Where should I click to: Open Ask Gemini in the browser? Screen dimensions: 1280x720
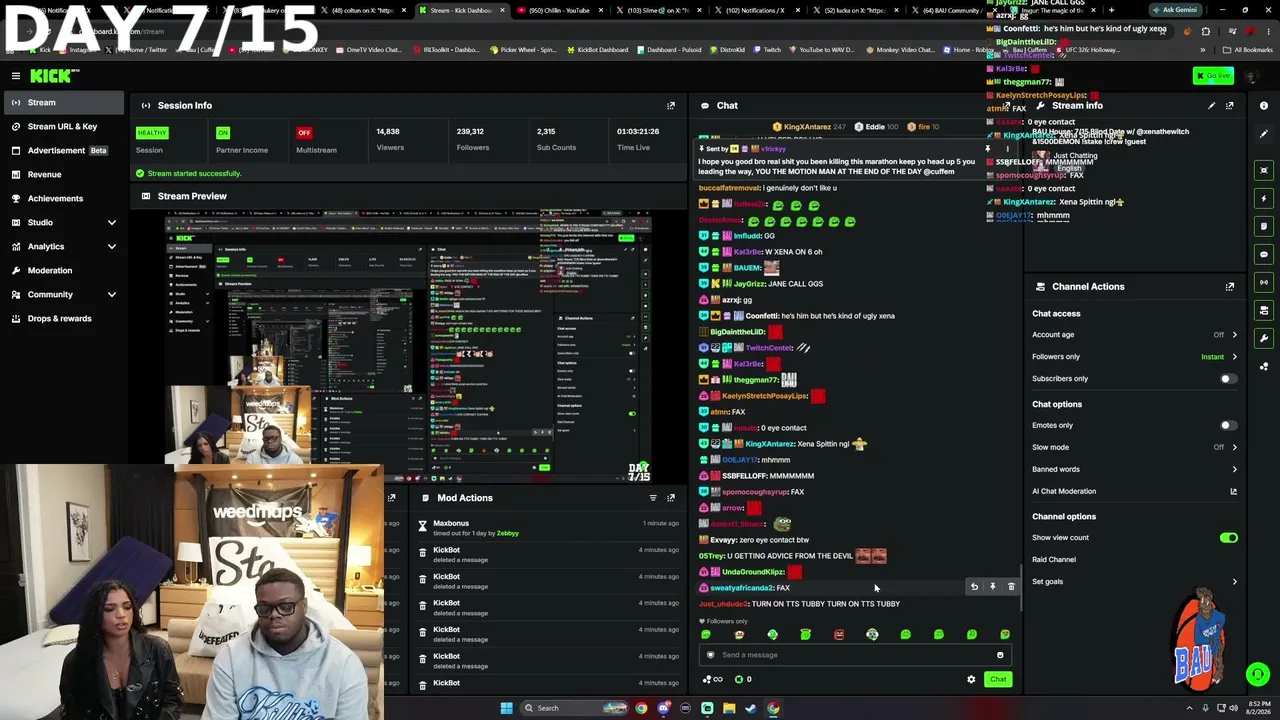(x=1173, y=10)
